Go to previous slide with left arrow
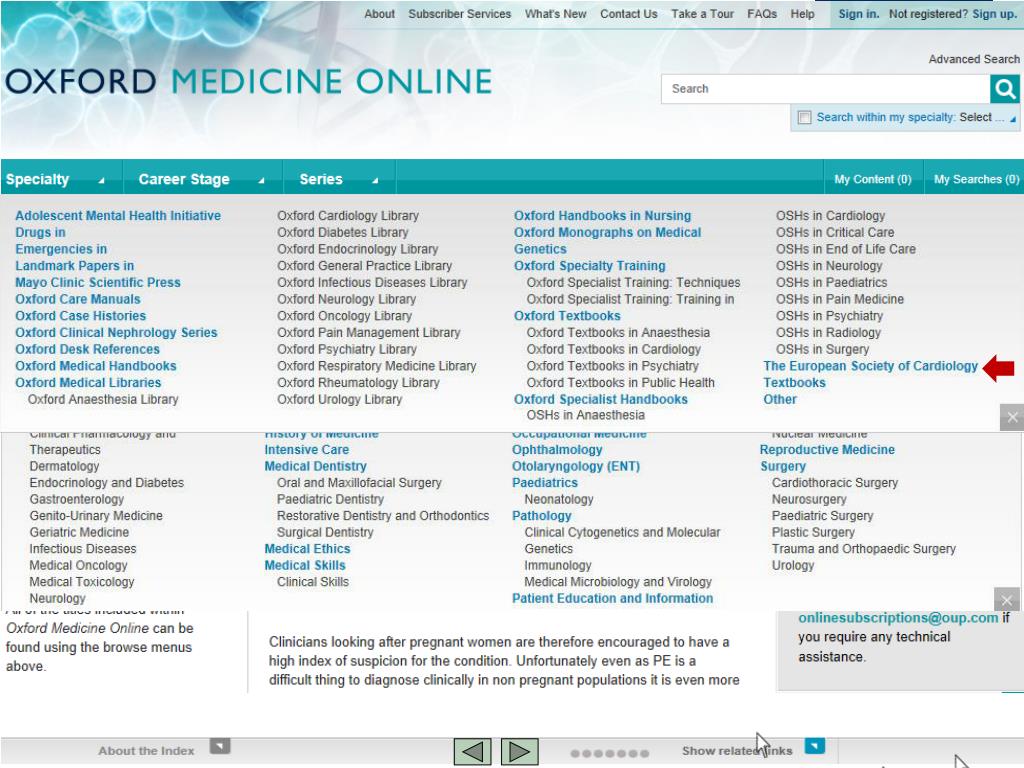1024x768 pixels. pyautogui.click(x=472, y=751)
